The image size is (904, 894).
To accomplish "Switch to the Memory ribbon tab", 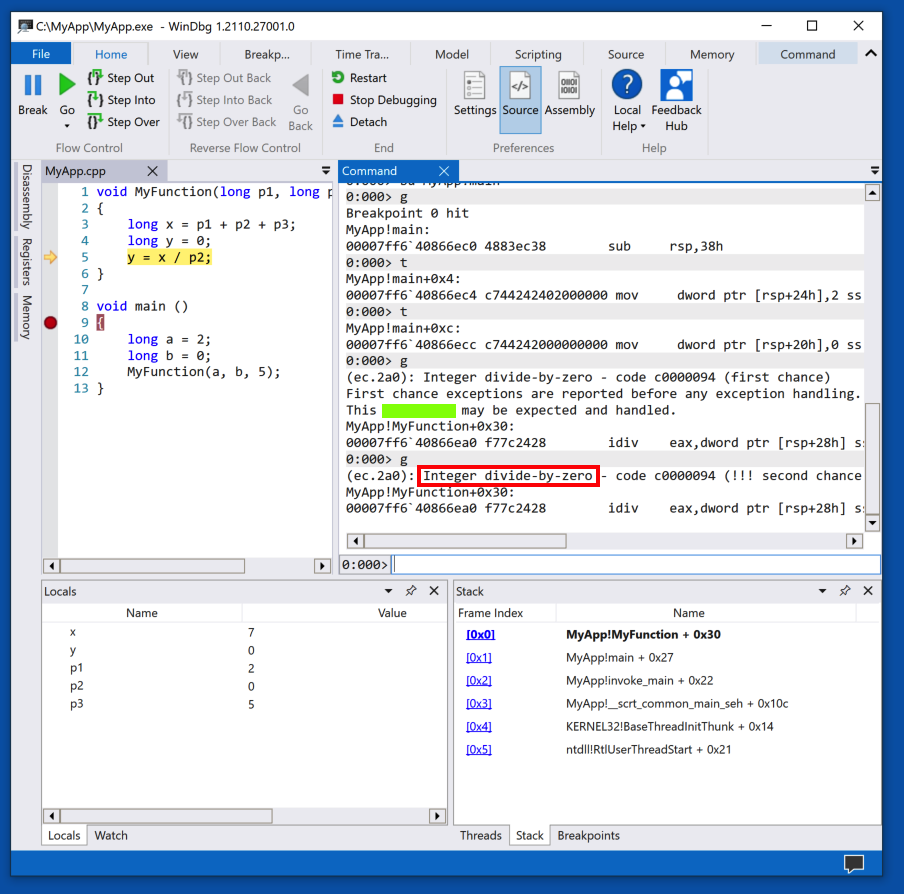I will pyautogui.click(x=711, y=54).
